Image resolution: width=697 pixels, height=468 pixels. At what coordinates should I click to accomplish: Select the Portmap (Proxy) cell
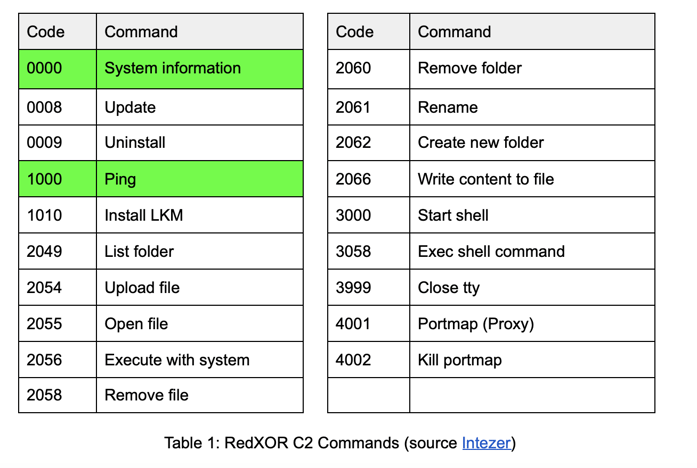532,324
